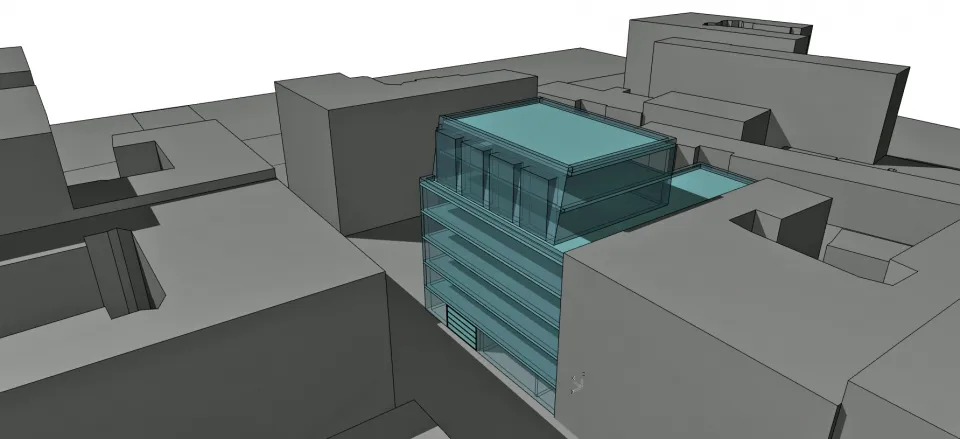Click the louvered garage door at street level
Screen dimensions: 960x439
[461, 328]
